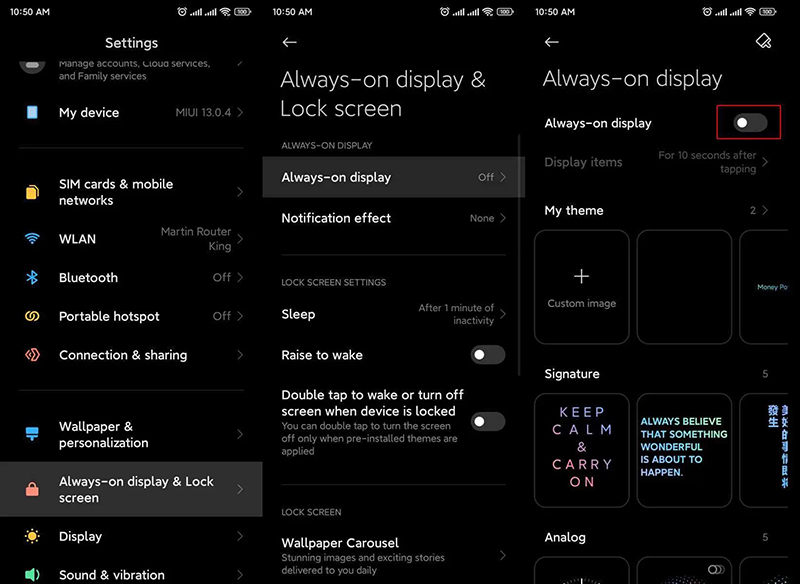This screenshot has height=584, width=800.
Task: Go back from Always-on display & Lock screen
Action: point(289,42)
